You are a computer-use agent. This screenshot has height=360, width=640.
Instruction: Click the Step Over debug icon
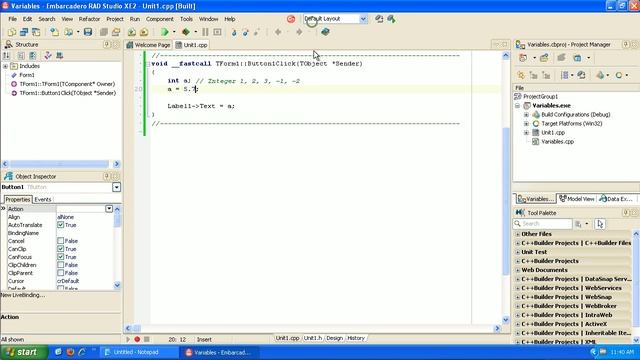(x=245, y=32)
